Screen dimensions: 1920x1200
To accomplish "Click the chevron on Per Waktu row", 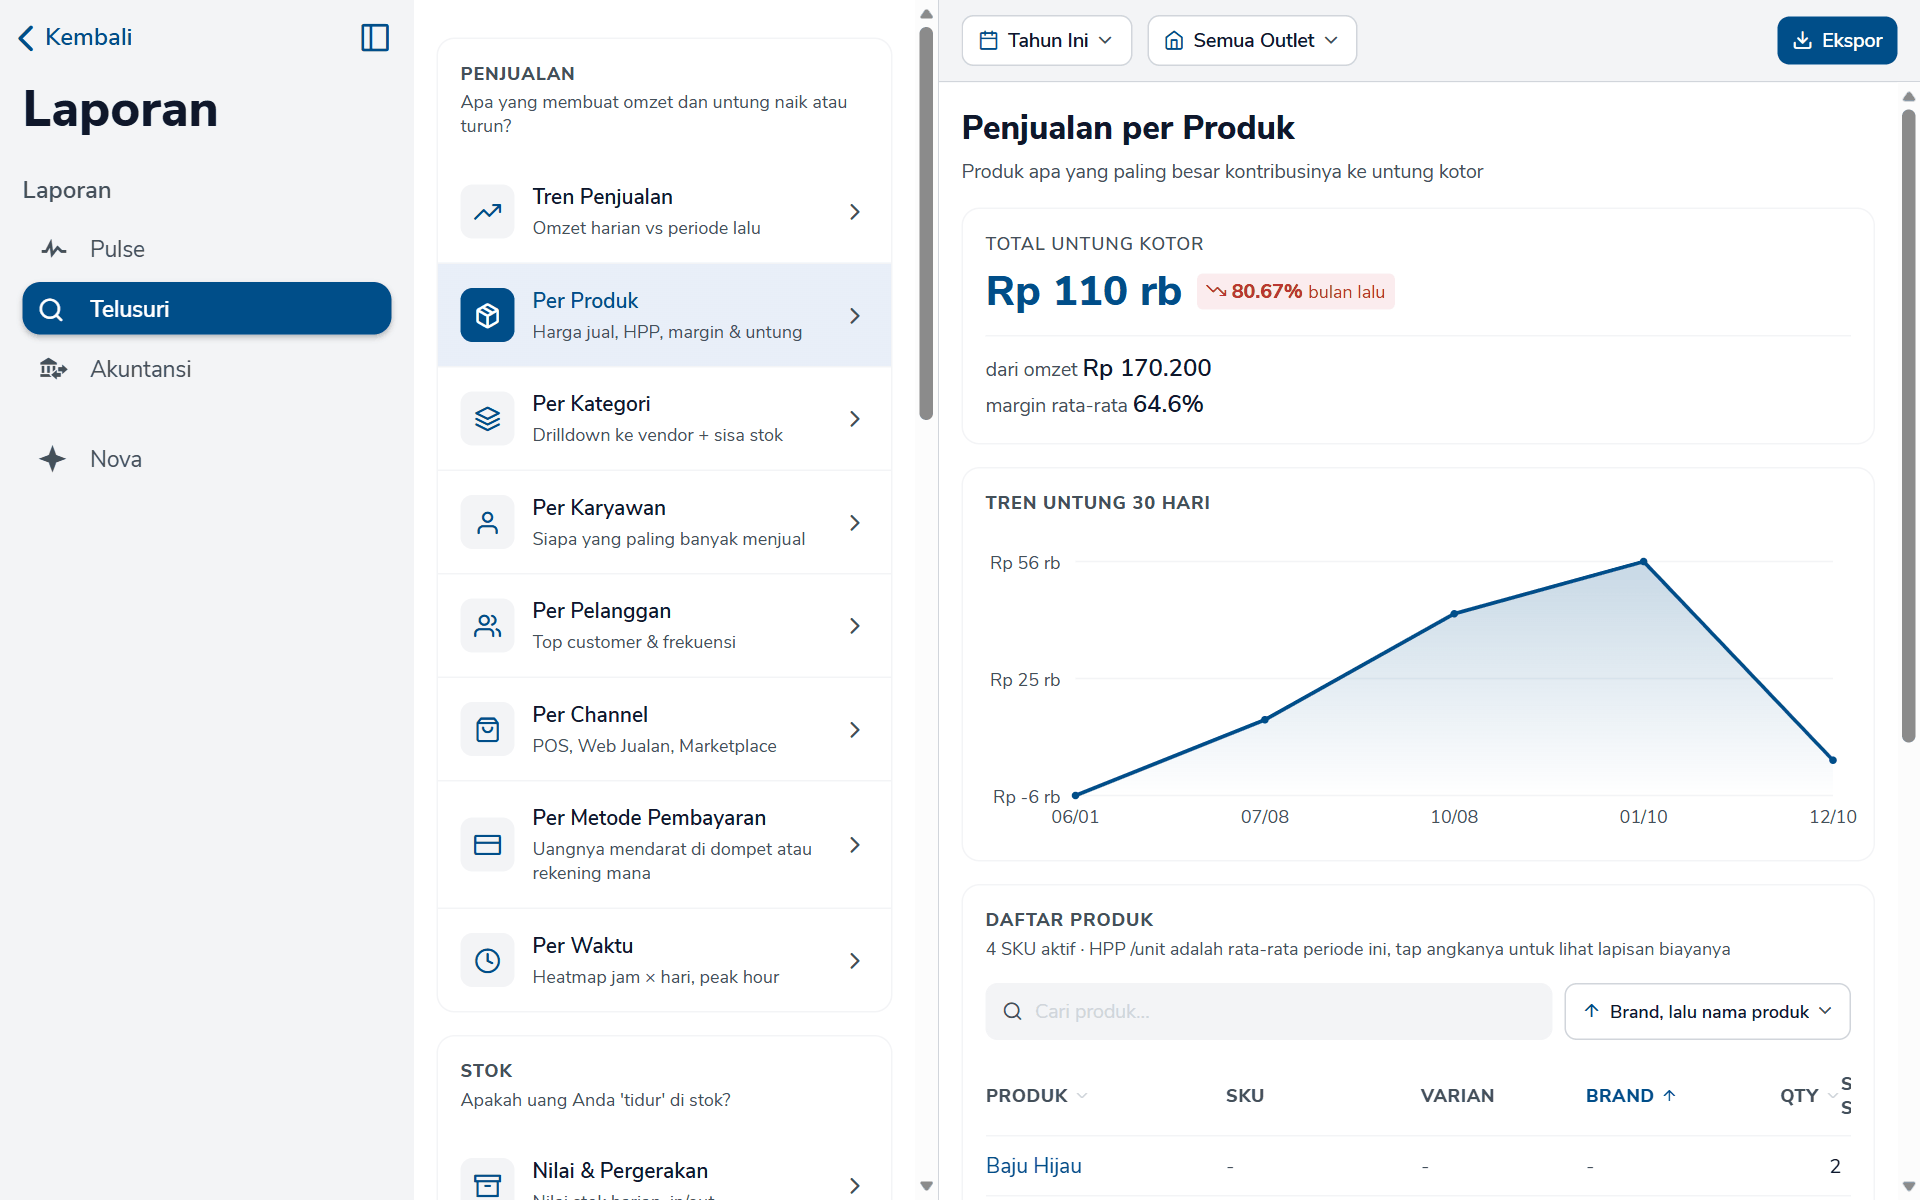I will tap(855, 961).
